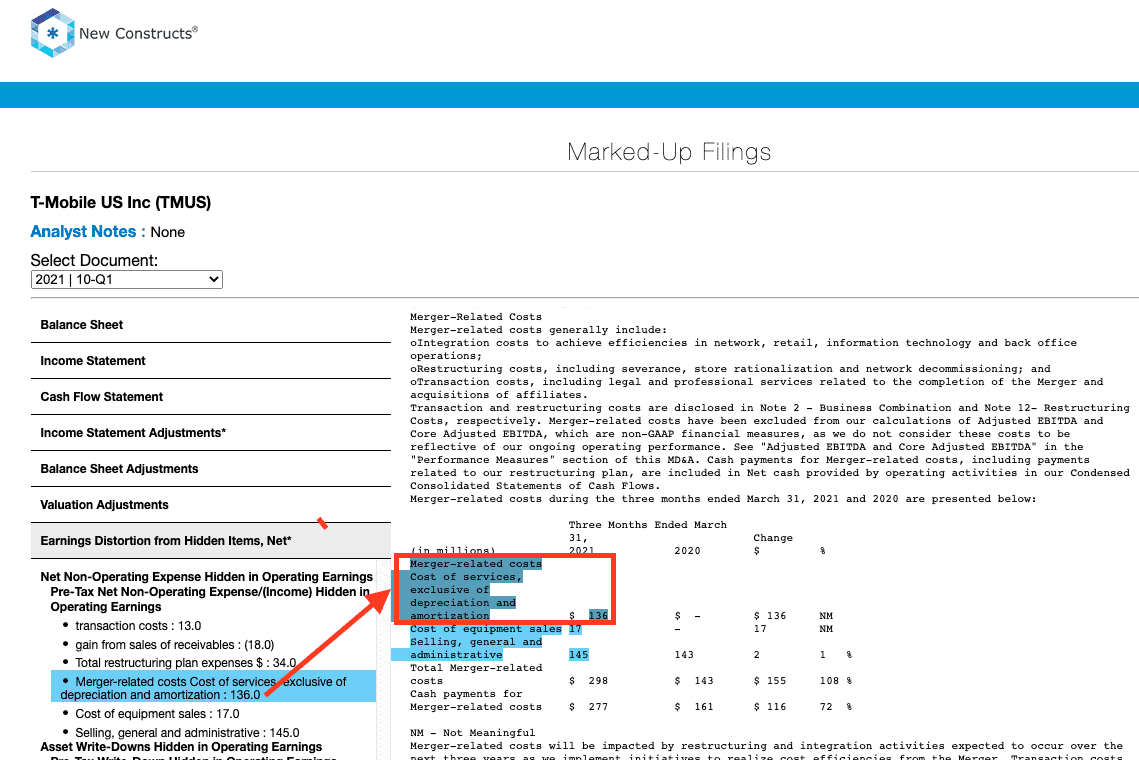Click the highlighted 145 value in filing table
This screenshot has height=760, width=1139.
click(579, 655)
